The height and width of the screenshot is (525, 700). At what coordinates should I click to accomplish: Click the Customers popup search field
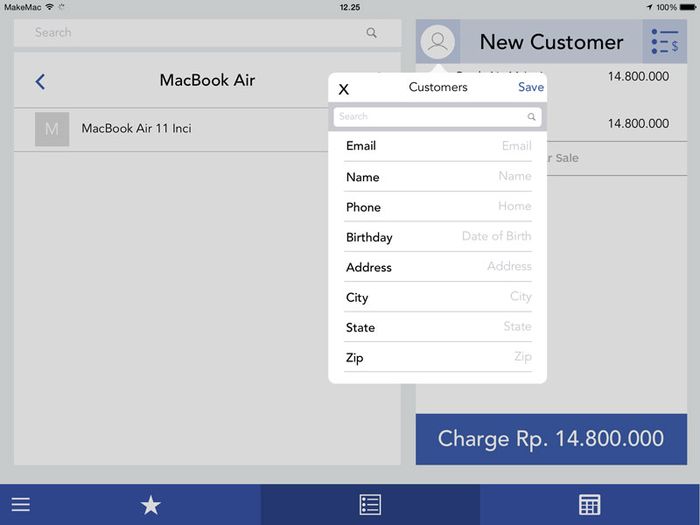click(437, 117)
